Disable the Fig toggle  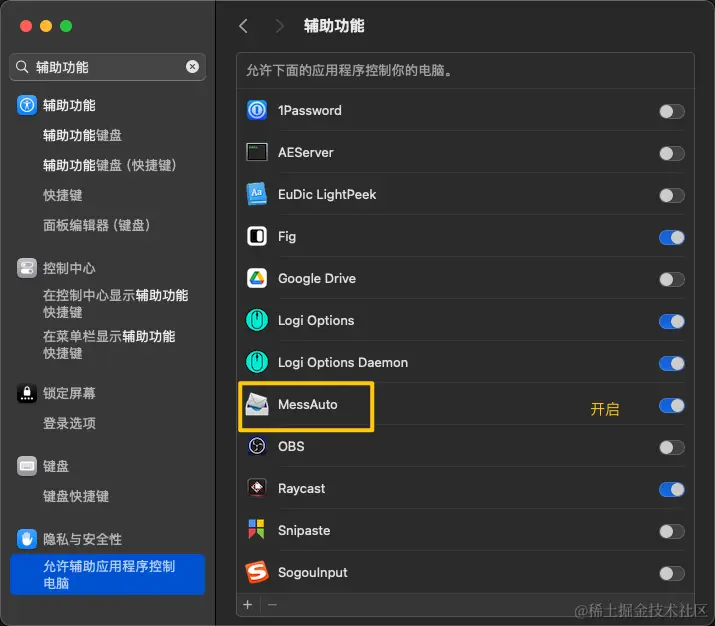[672, 237]
